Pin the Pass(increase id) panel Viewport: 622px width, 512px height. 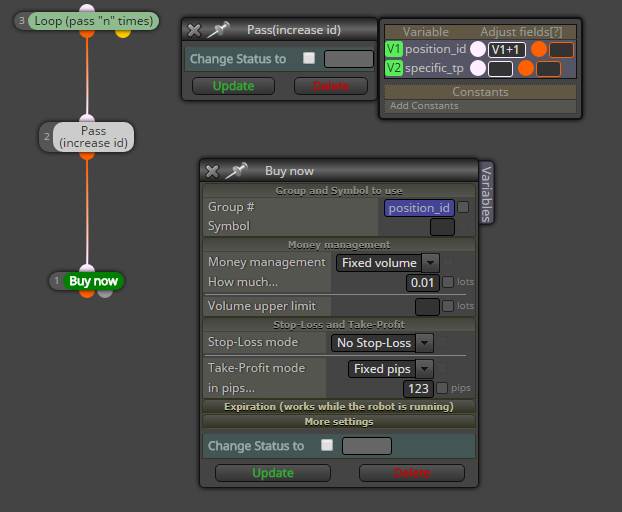(x=218, y=30)
